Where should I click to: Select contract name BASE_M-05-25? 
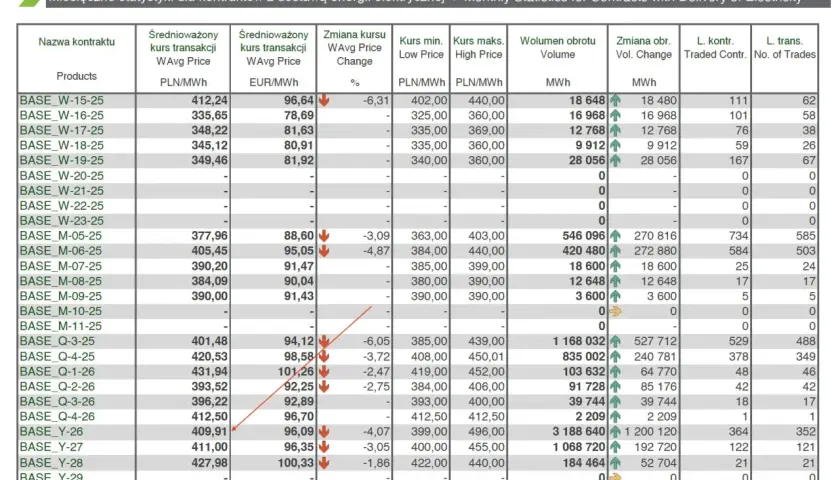(61, 236)
